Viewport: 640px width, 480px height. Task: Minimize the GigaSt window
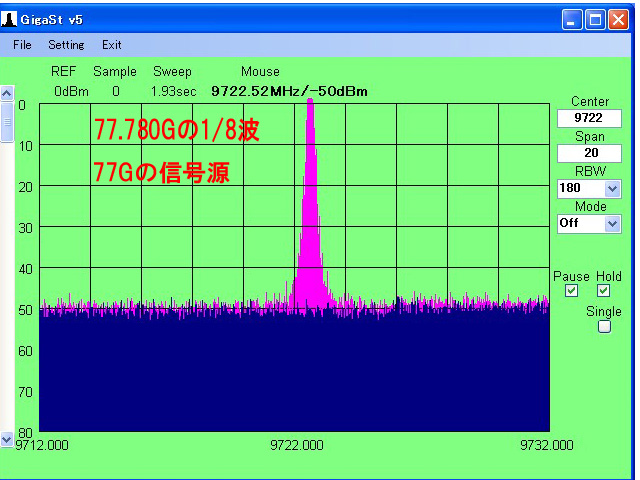572,20
